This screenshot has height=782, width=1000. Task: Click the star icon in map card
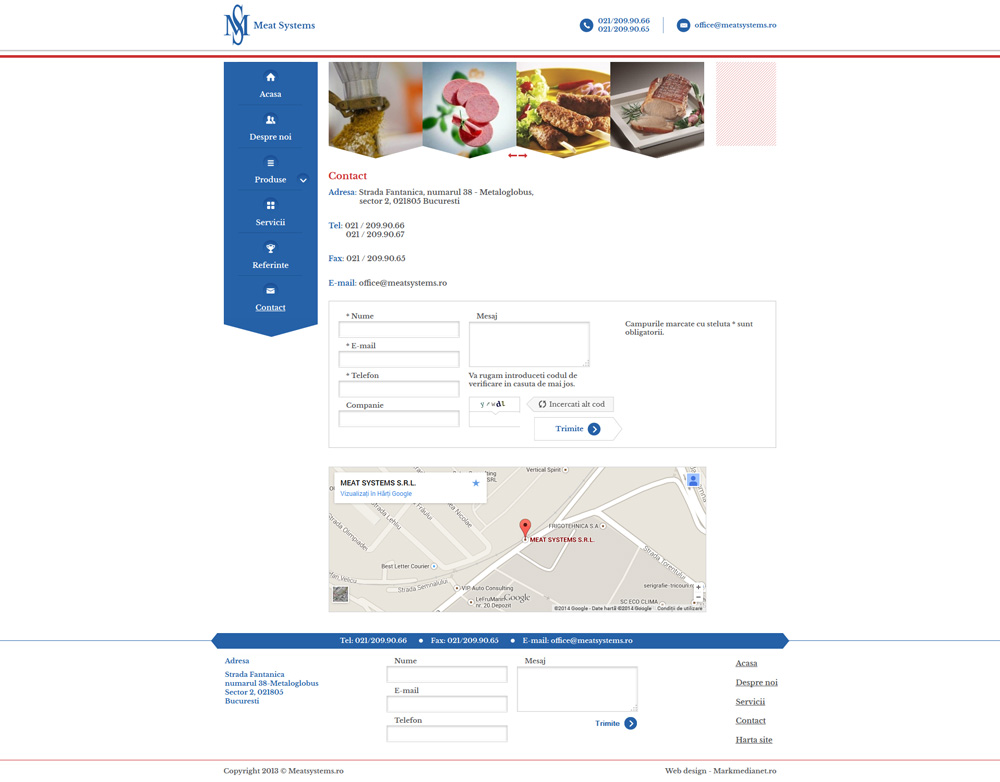point(476,483)
